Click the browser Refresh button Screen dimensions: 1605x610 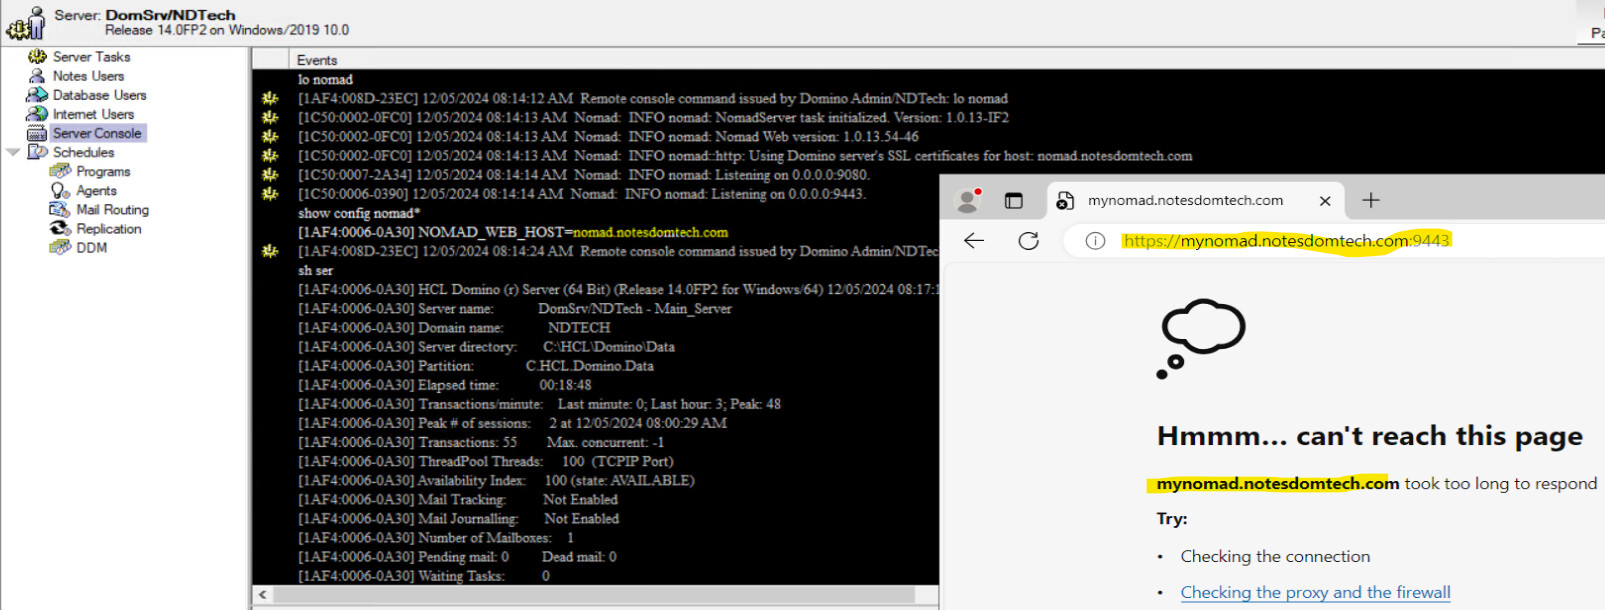click(x=1028, y=240)
